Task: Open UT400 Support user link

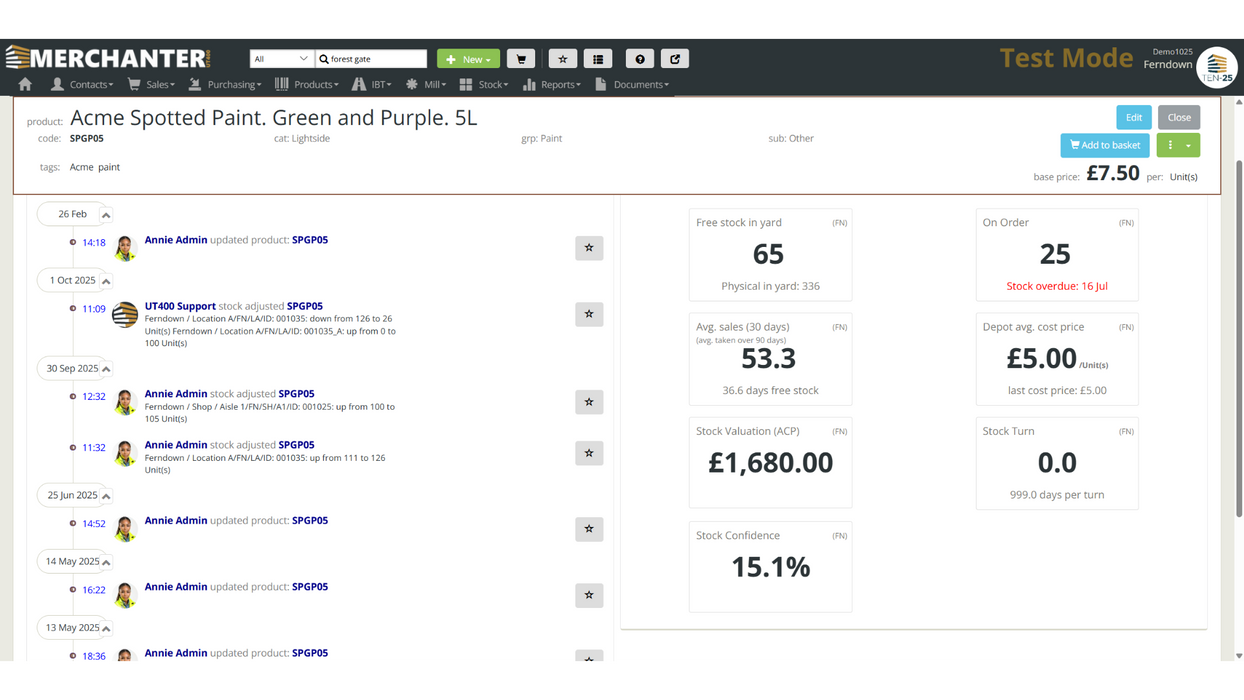Action: coord(180,306)
